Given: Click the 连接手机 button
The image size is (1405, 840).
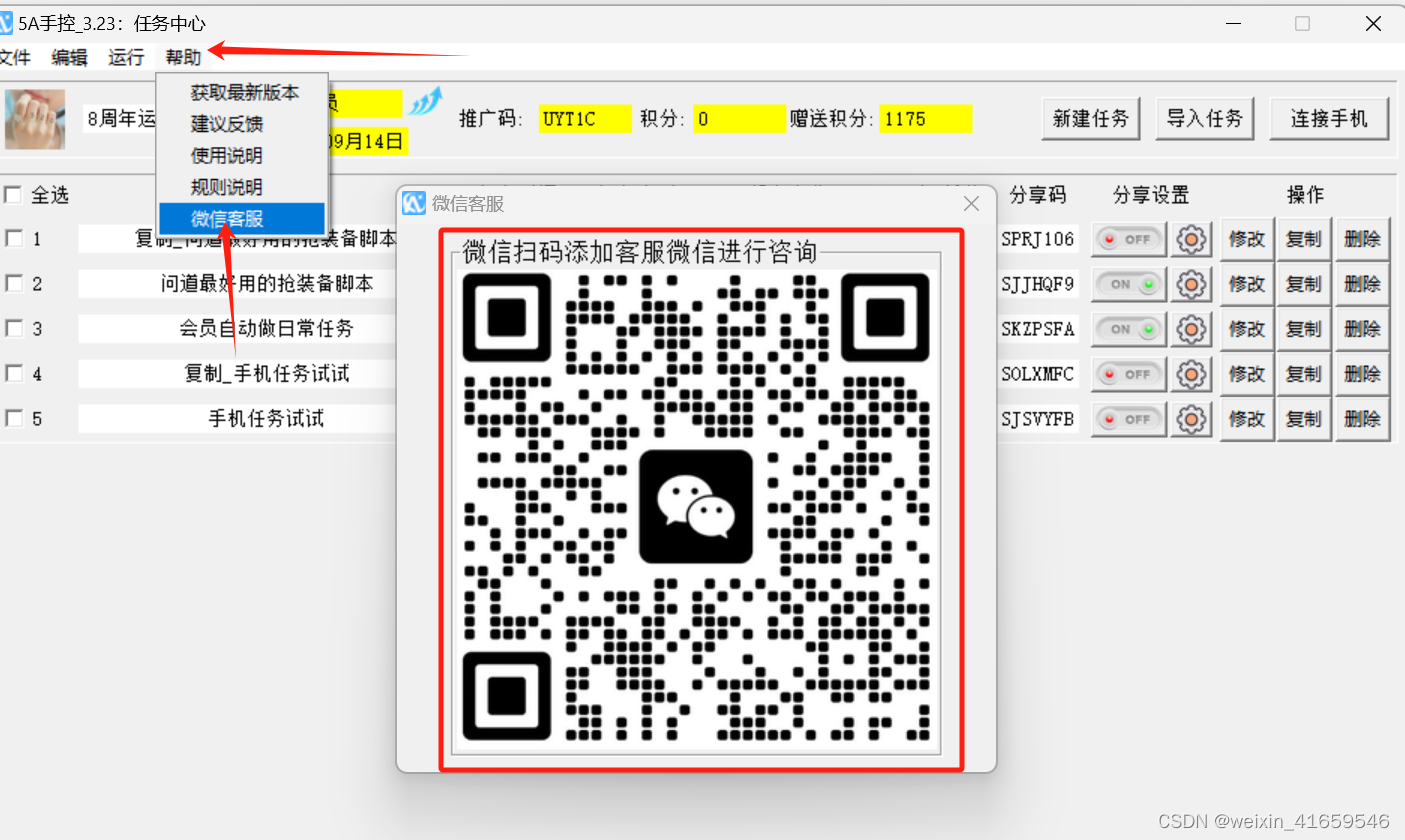Looking at the screenshot, I should click(x=1329, y=119).
